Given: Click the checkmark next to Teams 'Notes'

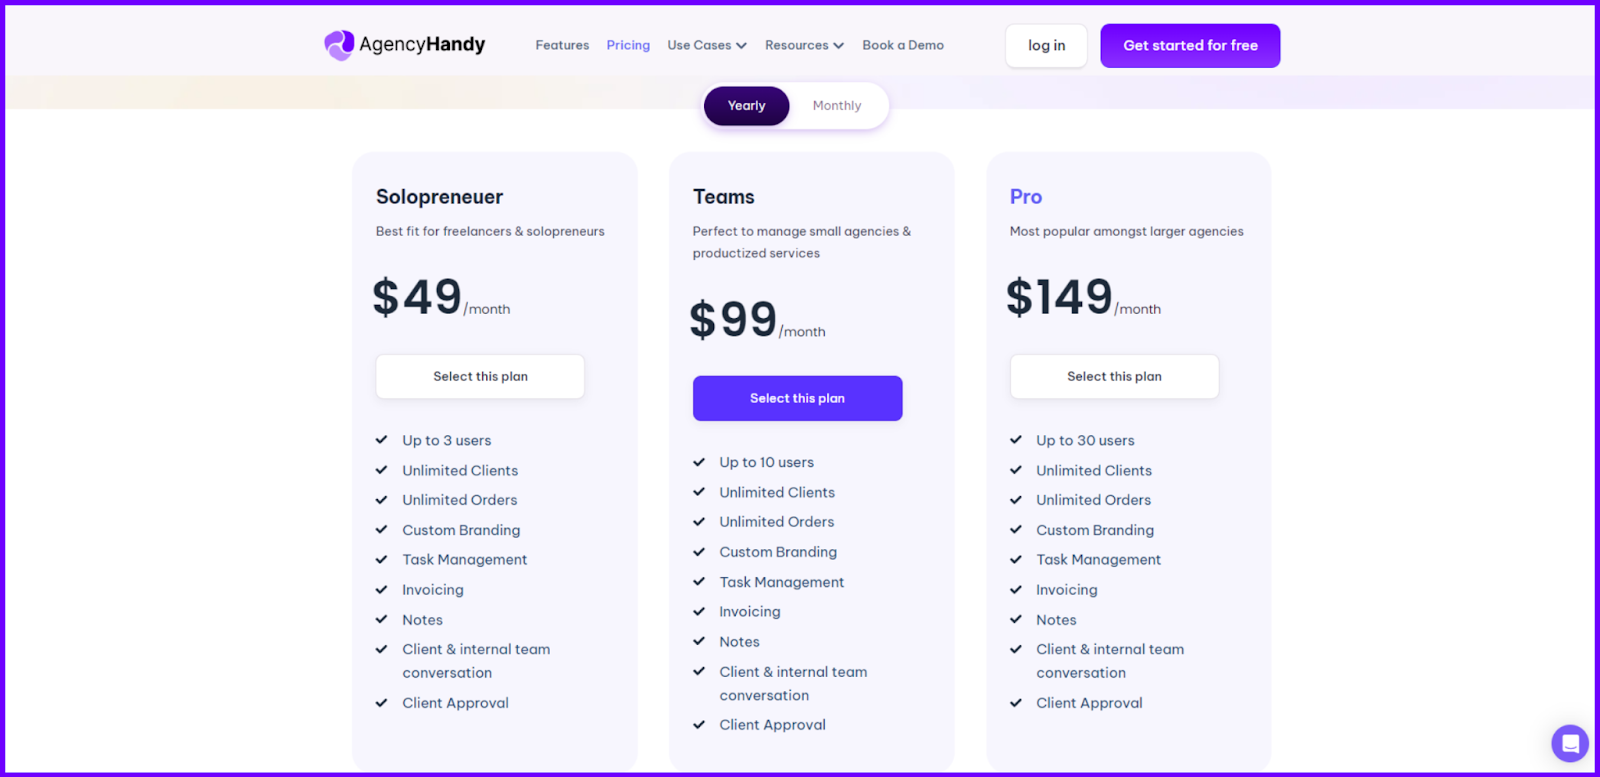Looking at the screenshot, I should click(698, 641).
